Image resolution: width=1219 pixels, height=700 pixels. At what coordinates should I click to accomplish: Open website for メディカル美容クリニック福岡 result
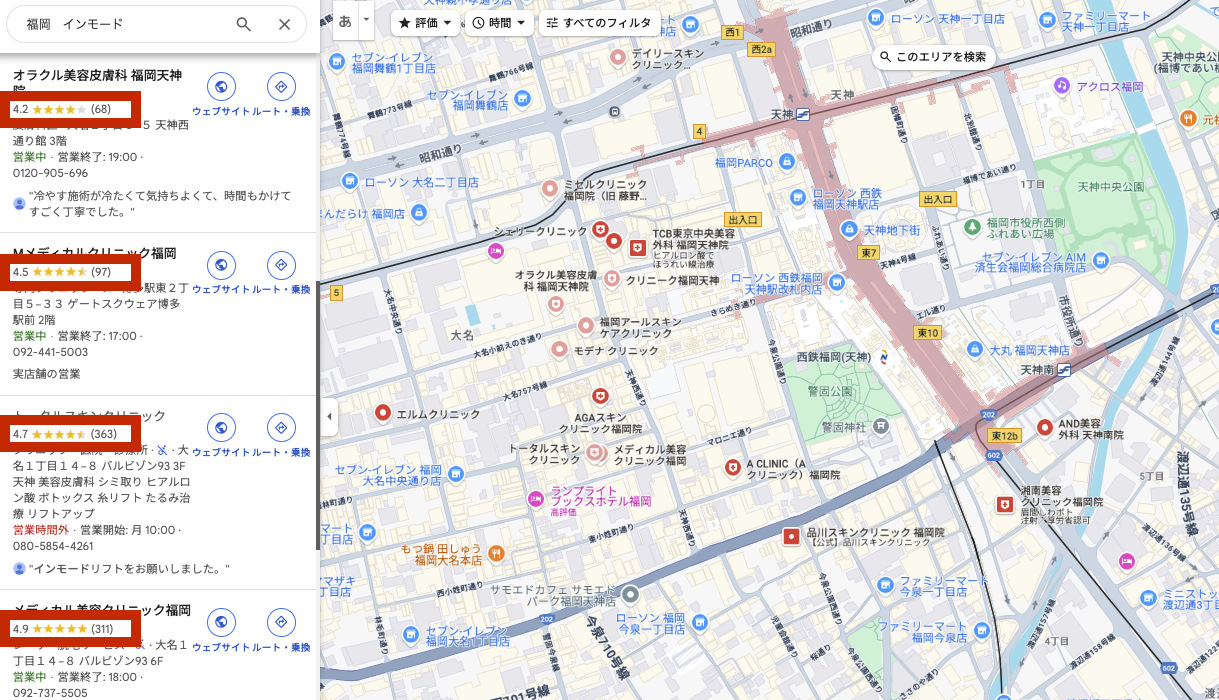click(221, 623)
